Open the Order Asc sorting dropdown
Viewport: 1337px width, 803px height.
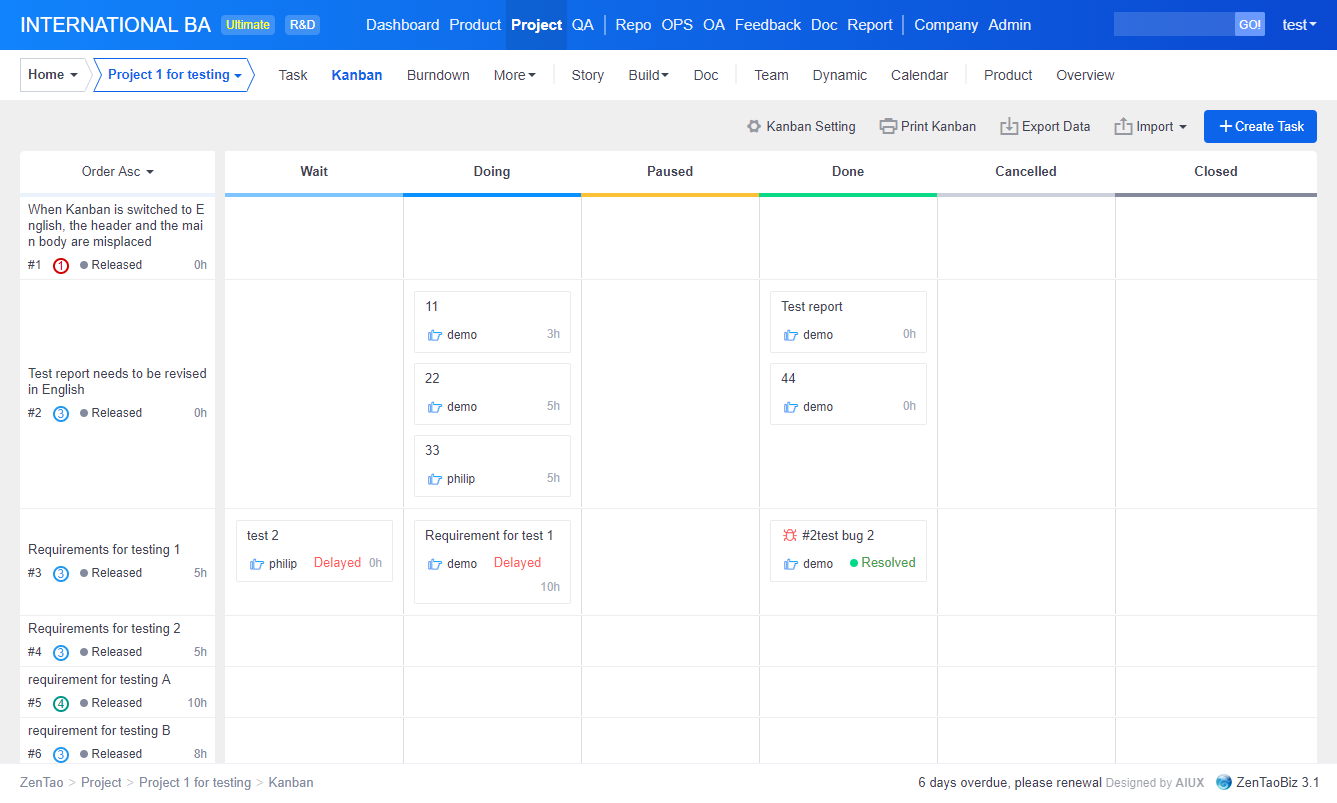click(116, 172)
